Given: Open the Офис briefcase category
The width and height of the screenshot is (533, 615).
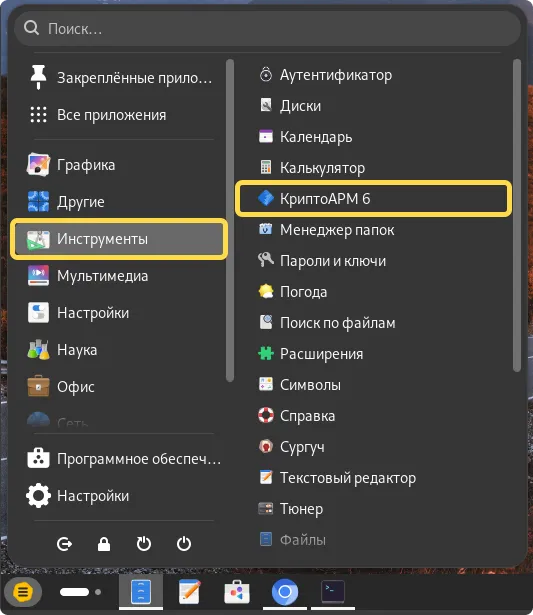Looking at the screenshot, I should point(121,387).
